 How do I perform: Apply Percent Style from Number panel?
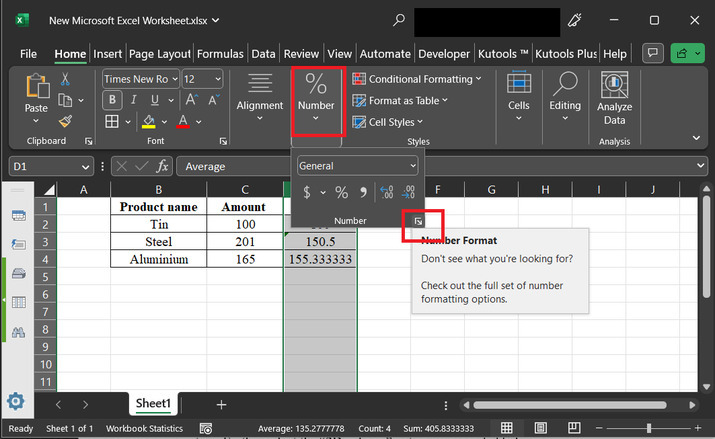pyautogui.click(x=341, y=192)
